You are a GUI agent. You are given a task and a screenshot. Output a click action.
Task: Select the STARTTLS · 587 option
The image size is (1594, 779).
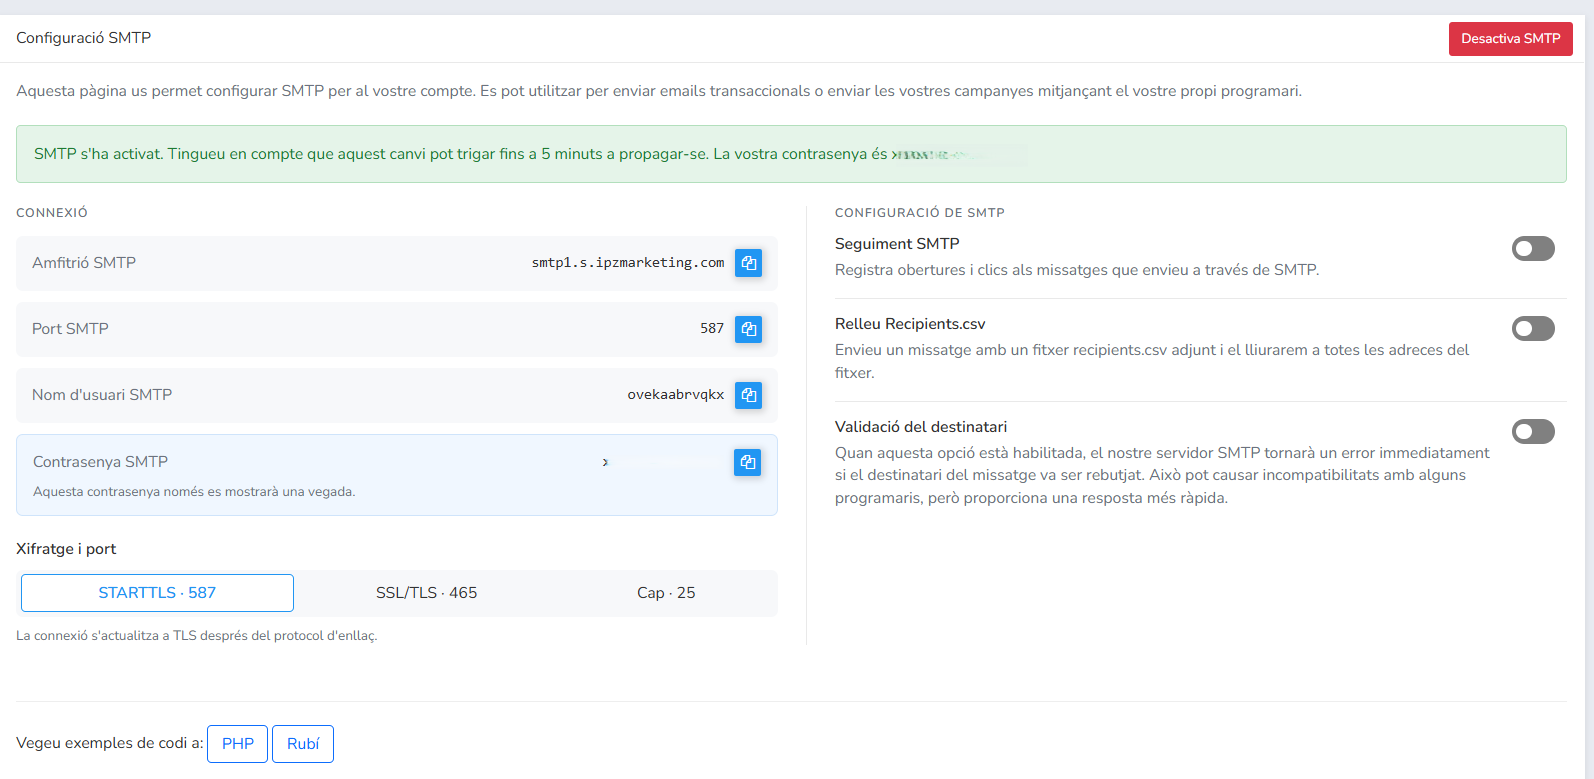157,593
